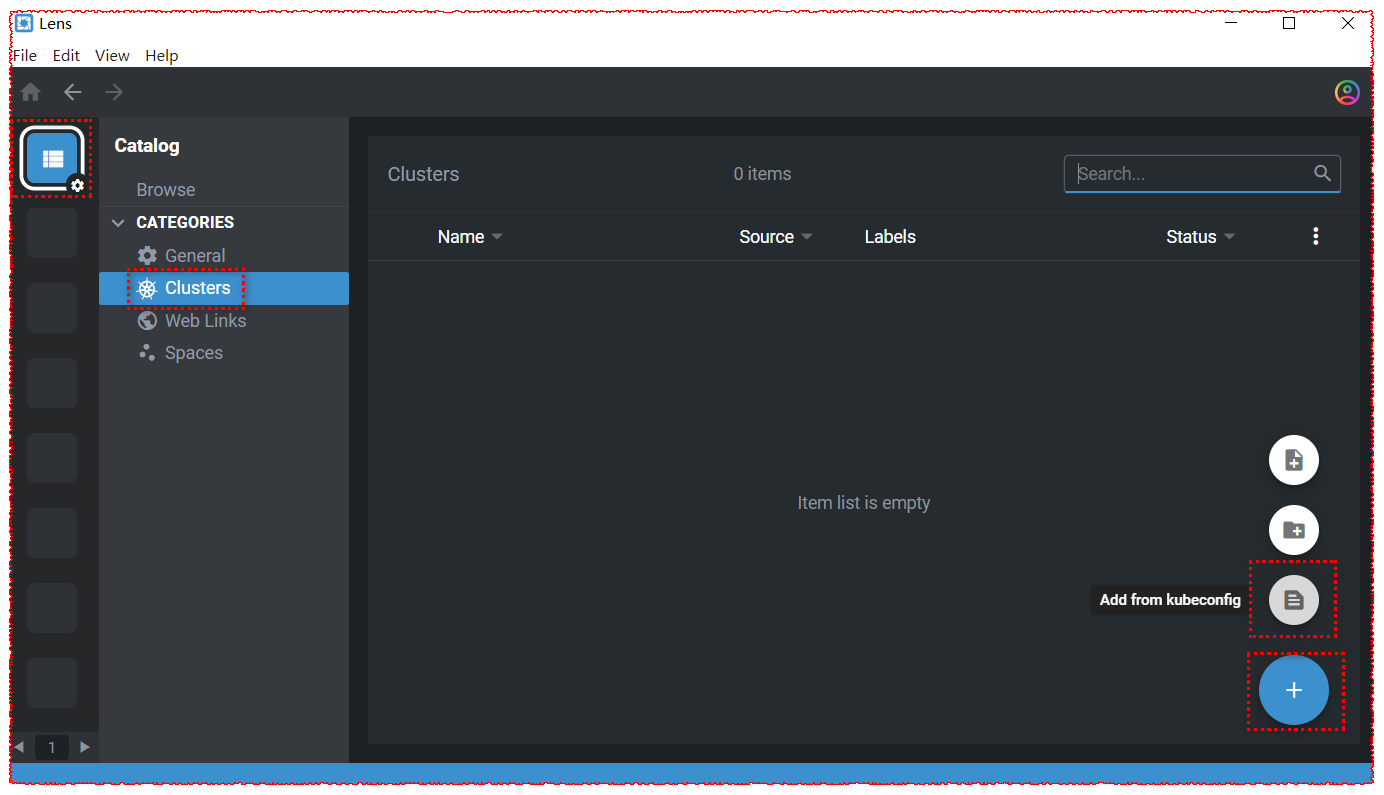1384x795 pixels.
Task: Navigate back with the left arrow
Action: [x=73, y=92]
